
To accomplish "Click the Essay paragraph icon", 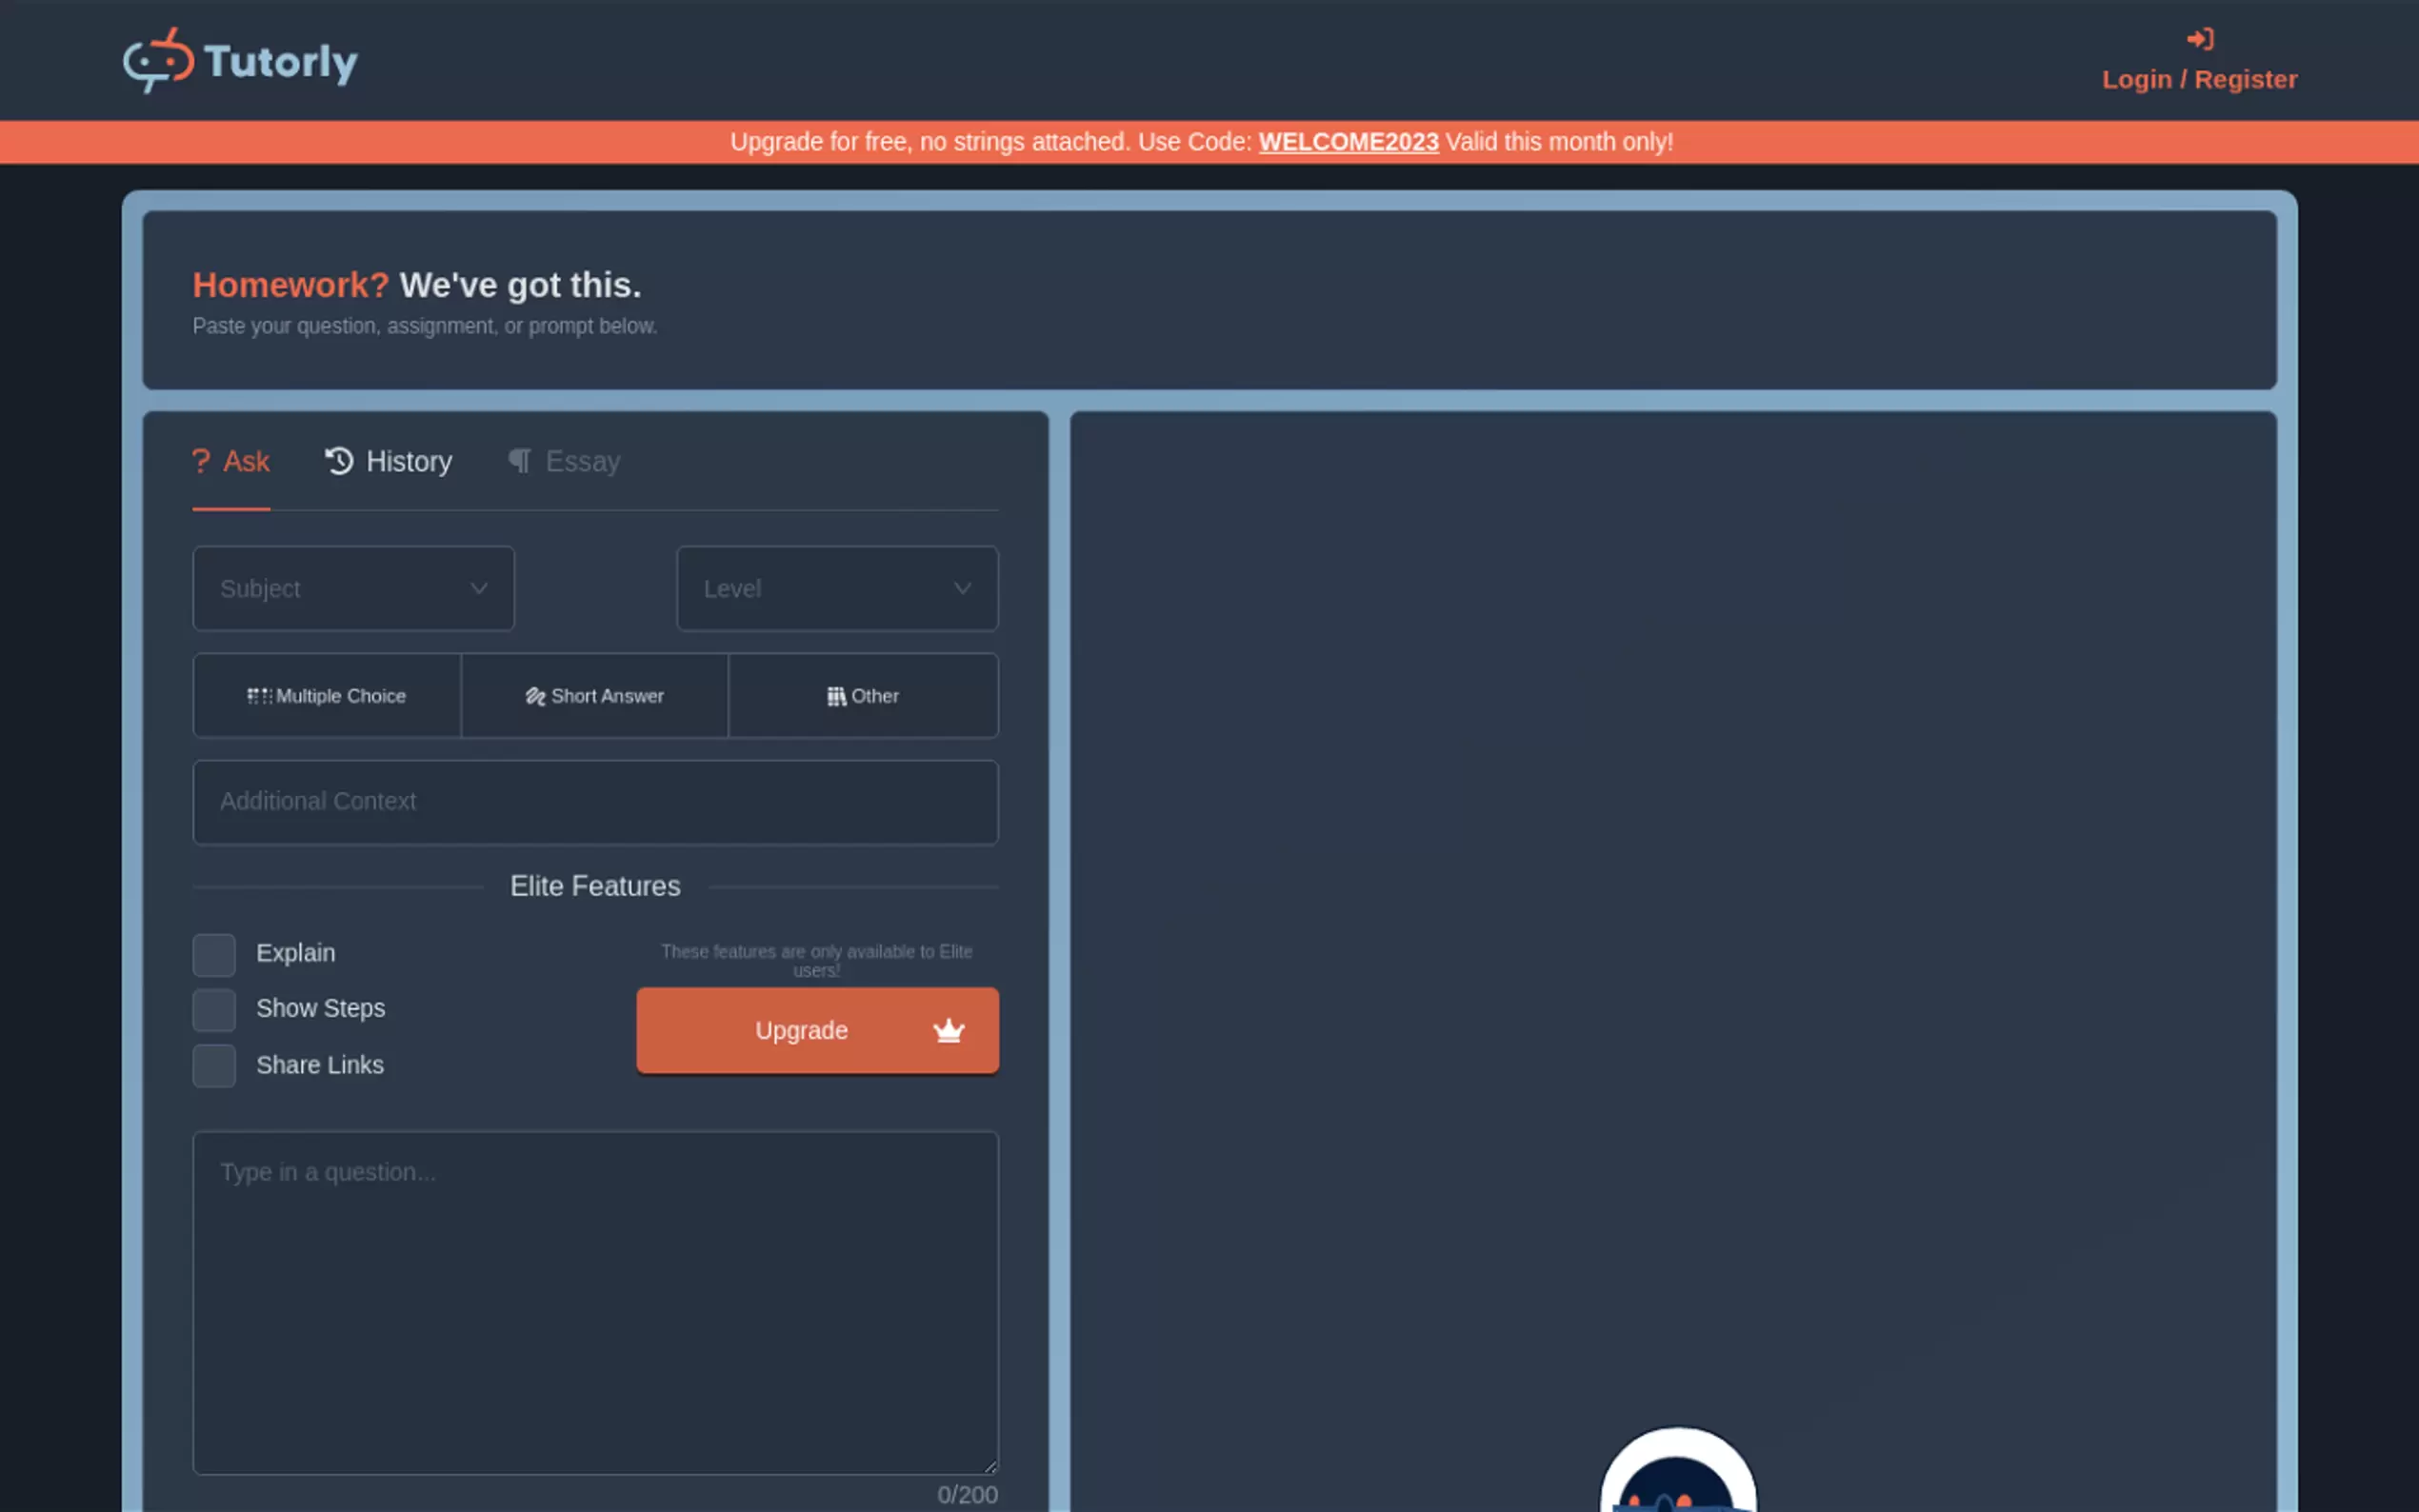I will click(x=520, y=461).
